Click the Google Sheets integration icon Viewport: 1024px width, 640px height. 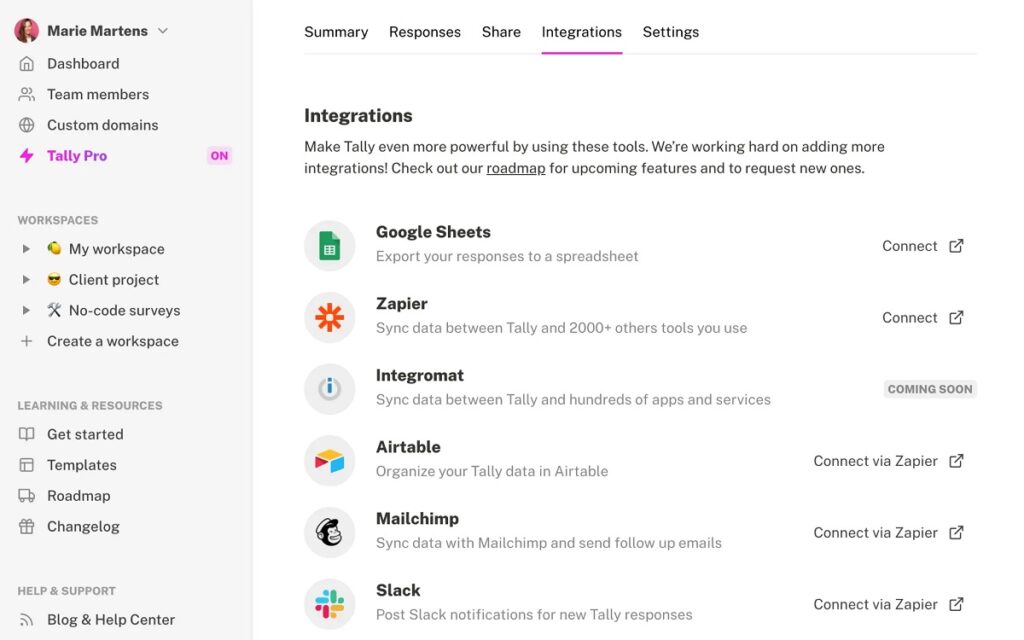pos(329,244)
